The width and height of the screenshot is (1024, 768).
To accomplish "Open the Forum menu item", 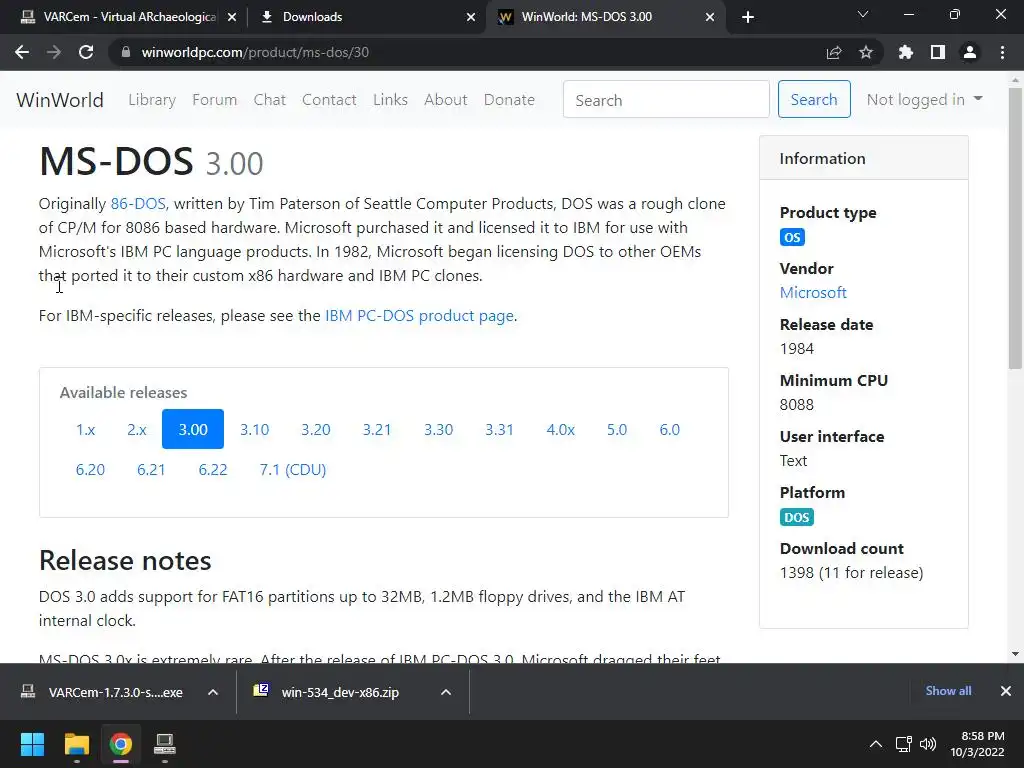I will click(214, 100).
